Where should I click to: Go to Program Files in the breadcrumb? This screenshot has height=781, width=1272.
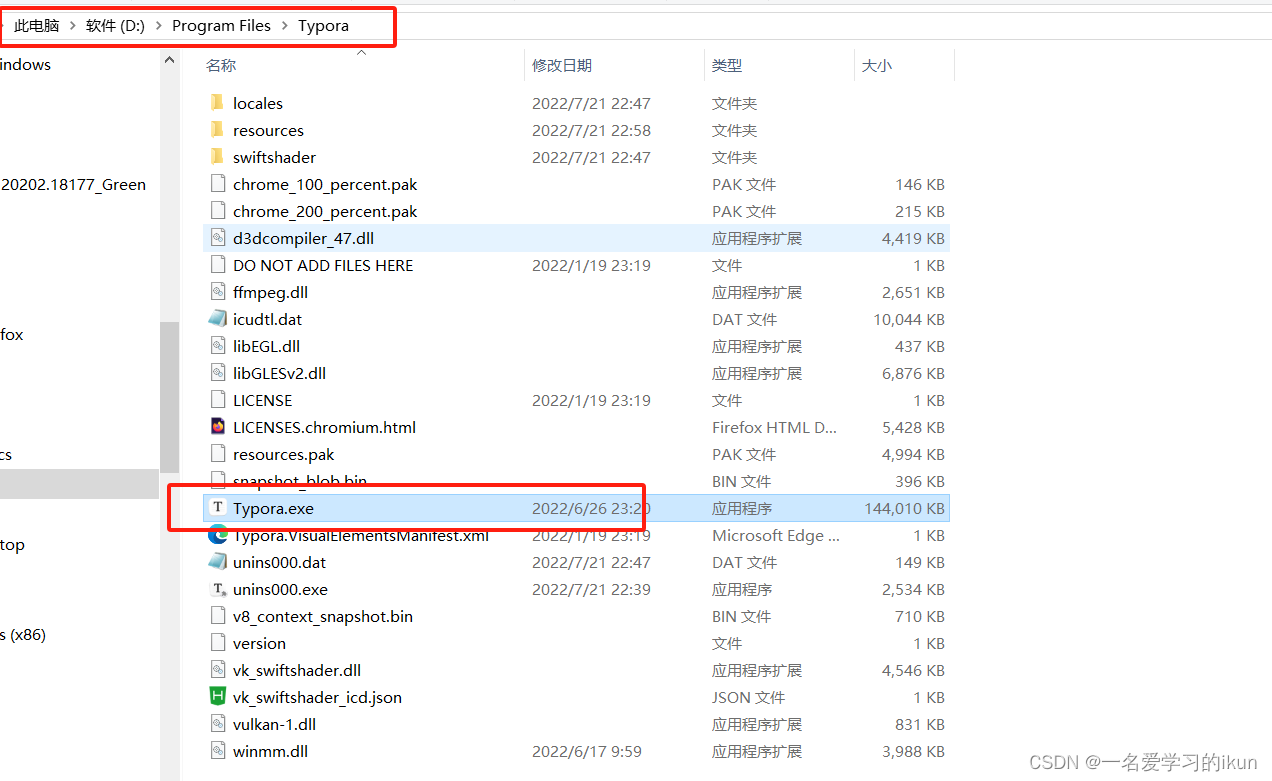click(221, 26)
